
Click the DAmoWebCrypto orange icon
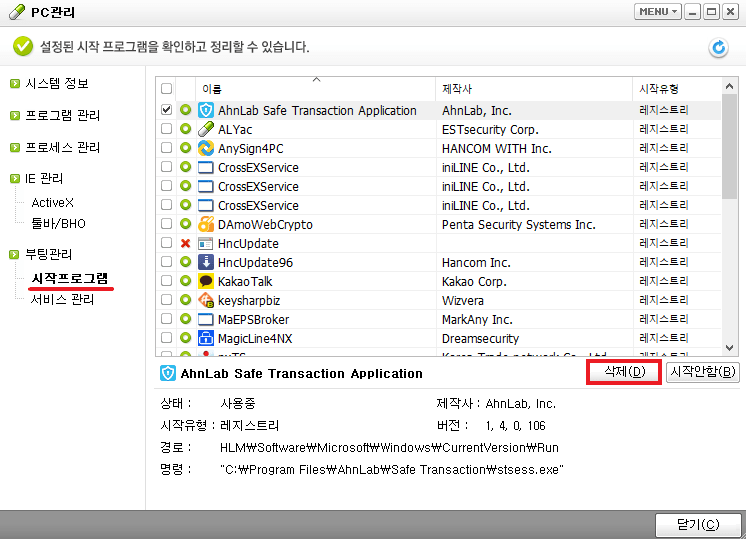206,225
